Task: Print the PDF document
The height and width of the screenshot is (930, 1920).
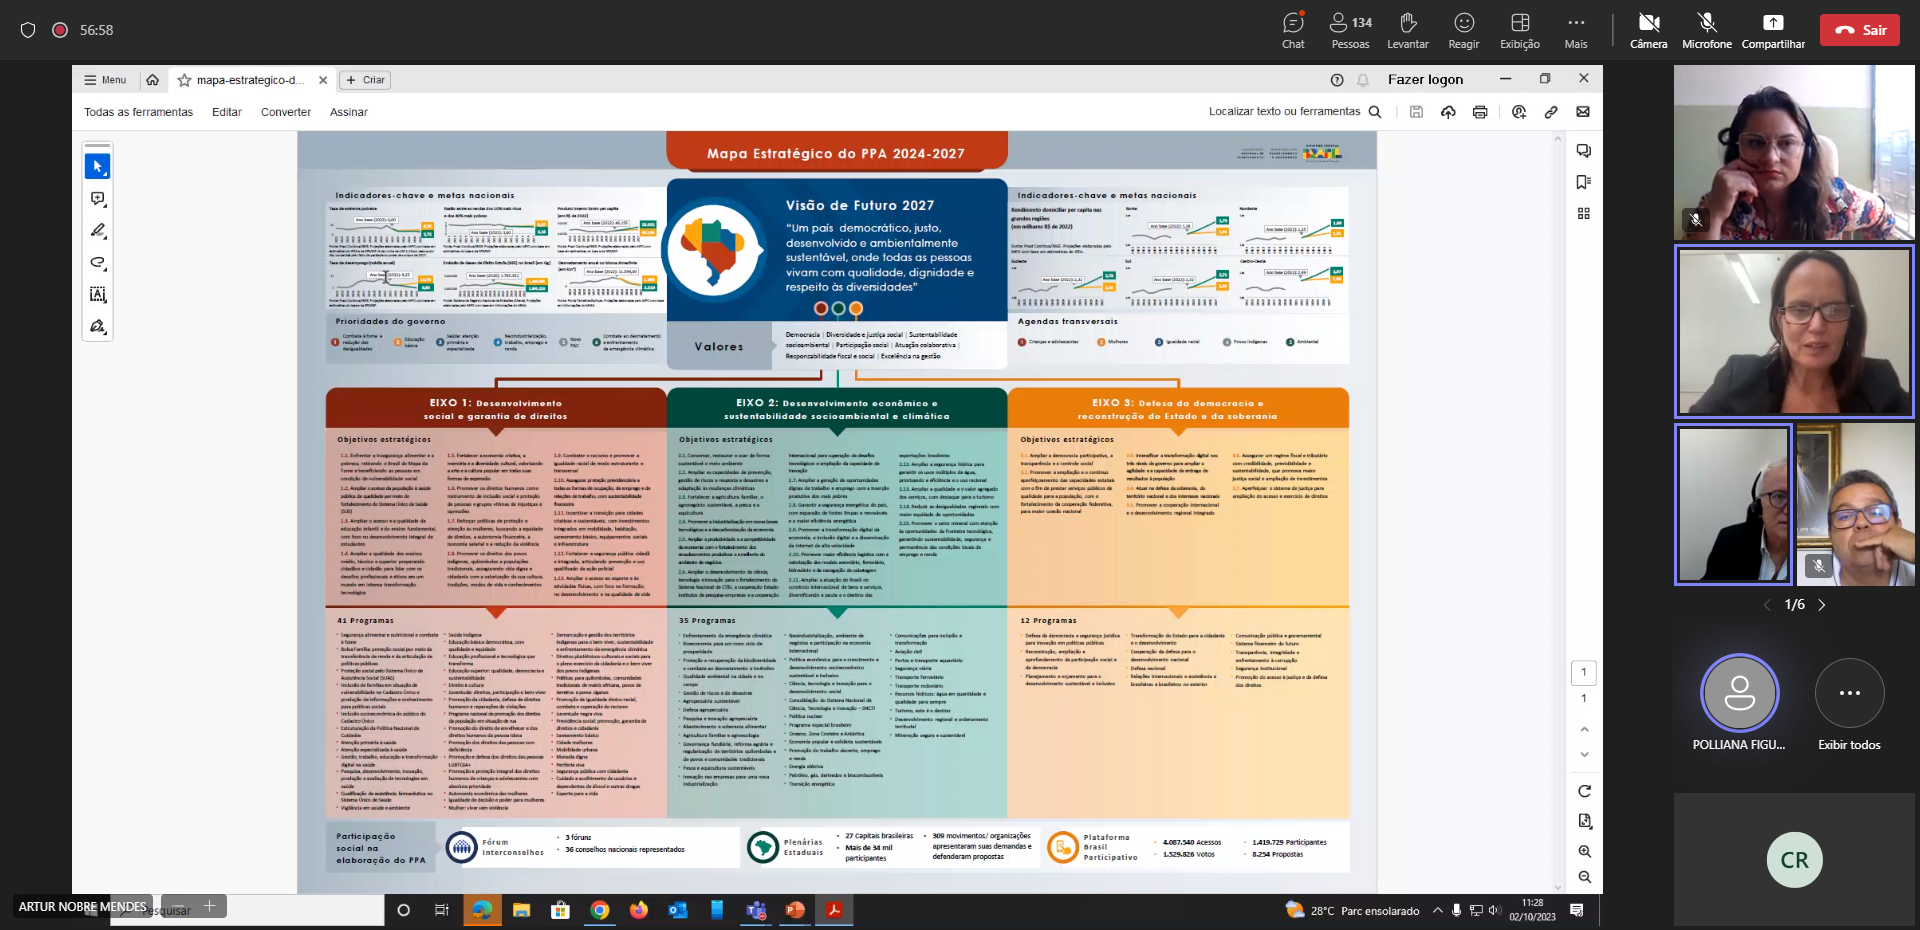Action: point(1480,112)
